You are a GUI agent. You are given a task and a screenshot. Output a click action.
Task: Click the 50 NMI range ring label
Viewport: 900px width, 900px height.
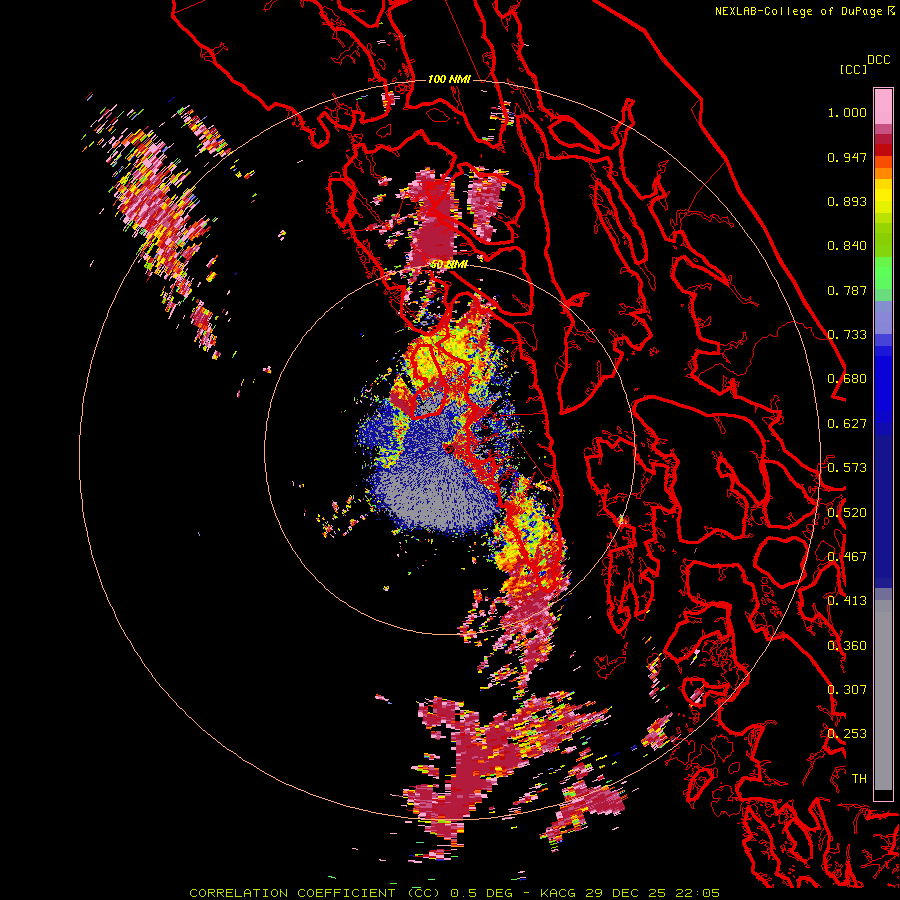click(x=449, y=265)
